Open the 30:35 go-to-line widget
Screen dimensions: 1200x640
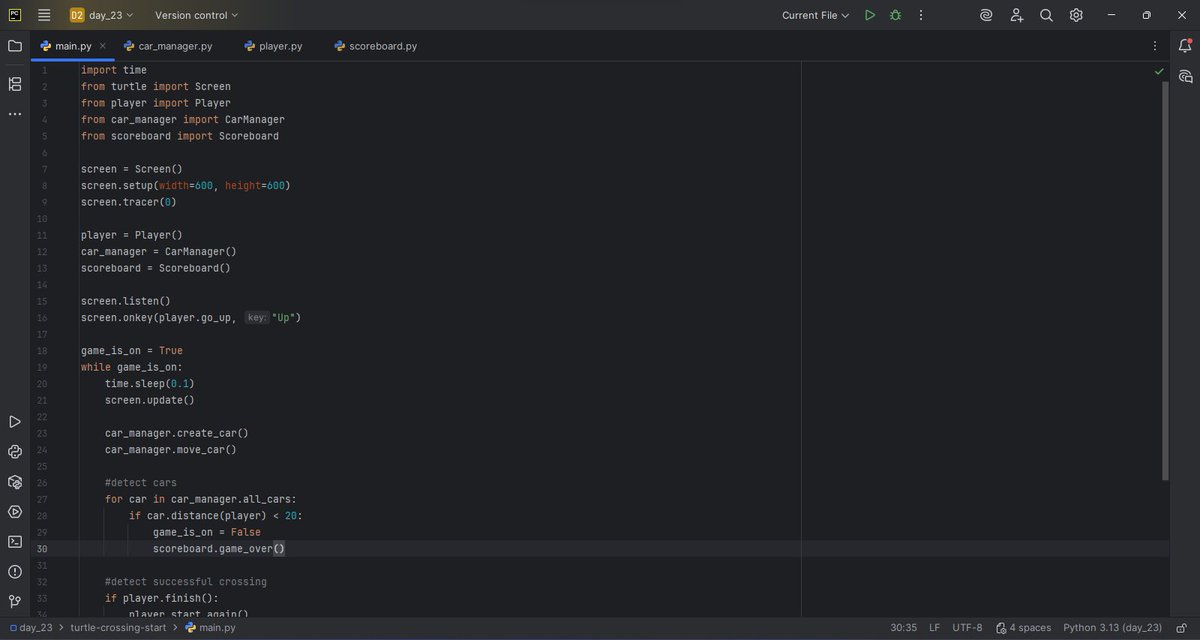coord(904,628)
